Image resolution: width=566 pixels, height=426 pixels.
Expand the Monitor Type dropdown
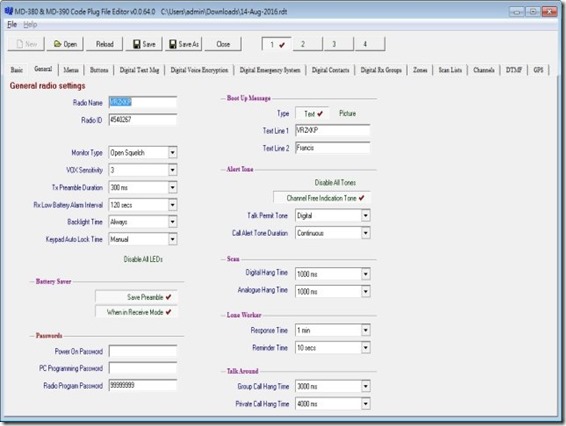point(173,152)
